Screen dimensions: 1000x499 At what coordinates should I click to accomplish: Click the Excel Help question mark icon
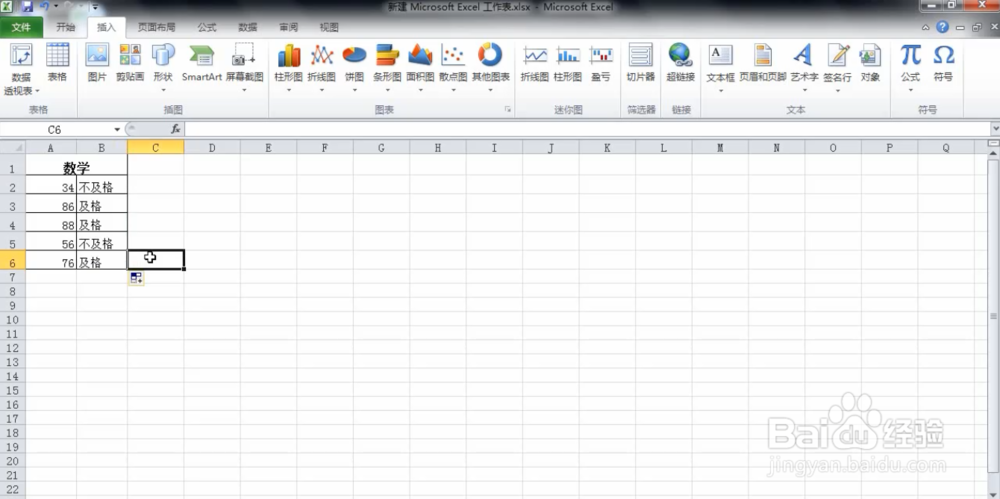[x=942, y=27]
